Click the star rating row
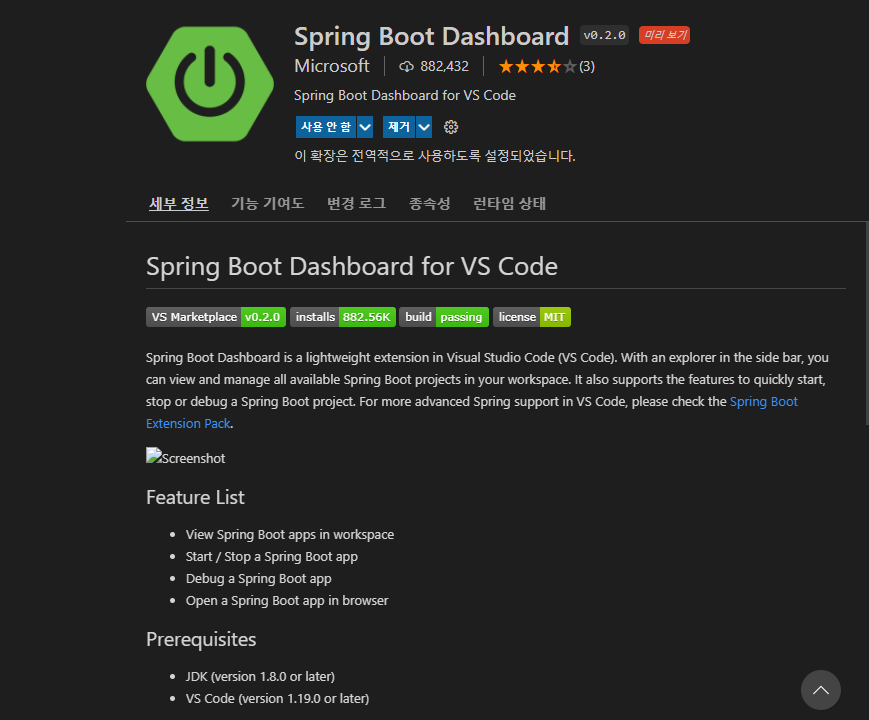This screenshot has width=869, height=720. [538, 67]
